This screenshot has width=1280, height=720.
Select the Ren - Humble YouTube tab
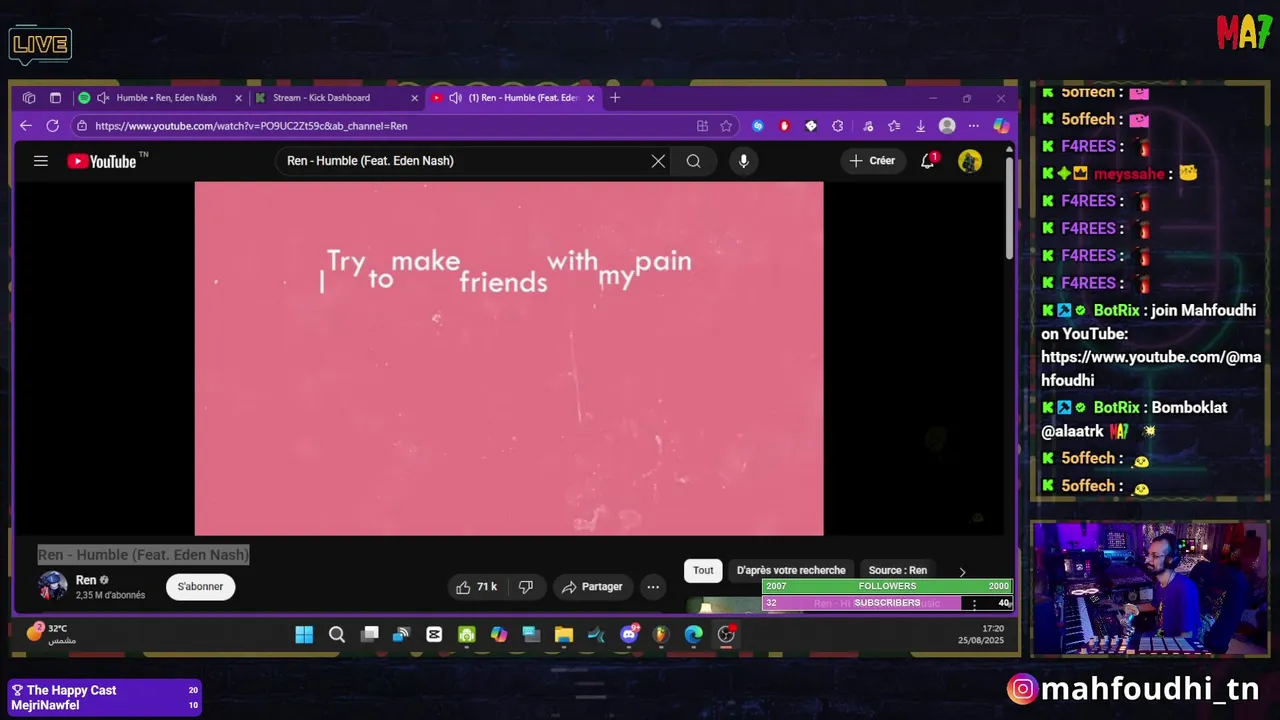click(513, 98)
